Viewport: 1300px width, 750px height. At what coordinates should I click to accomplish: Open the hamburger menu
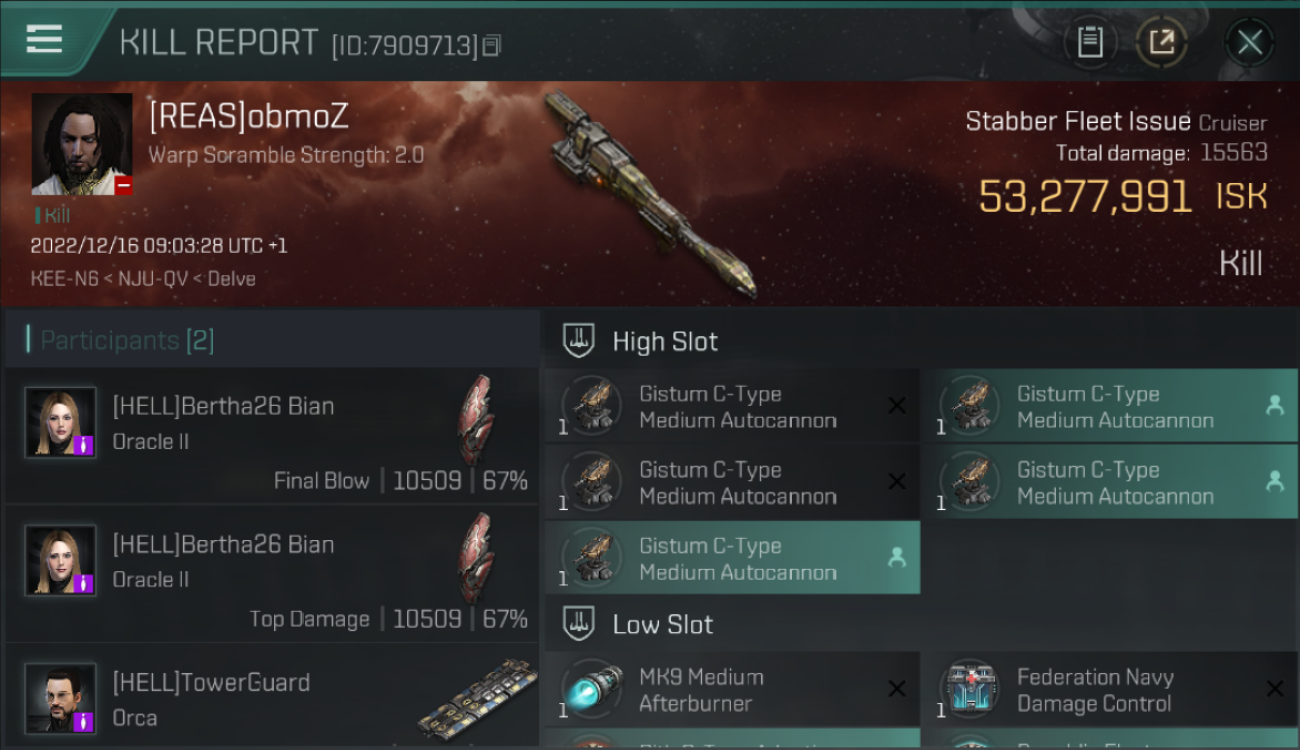tap(44, 40)
